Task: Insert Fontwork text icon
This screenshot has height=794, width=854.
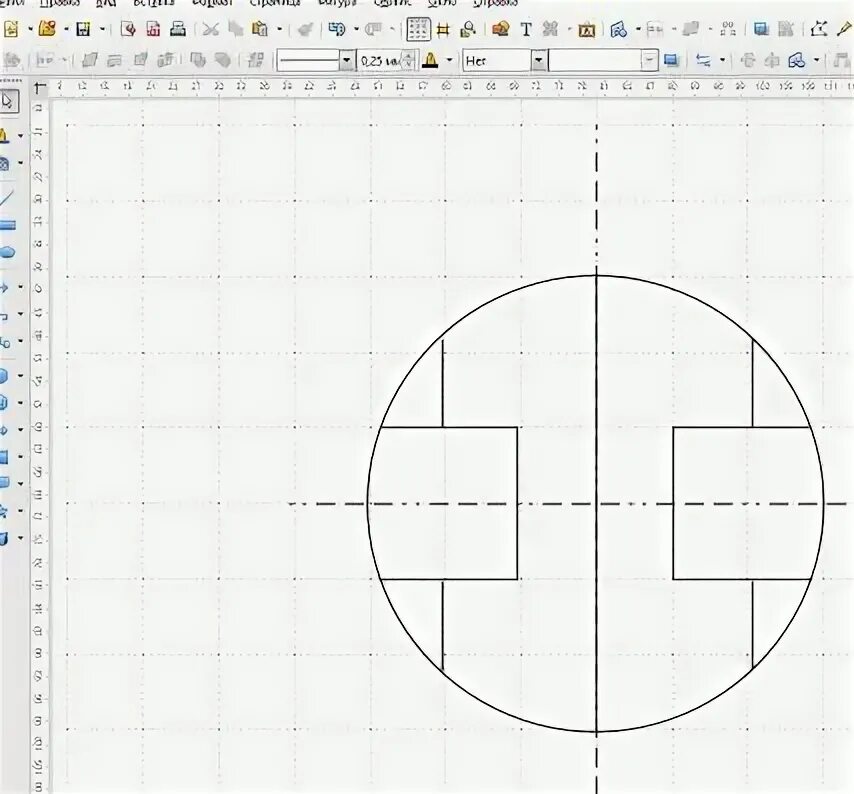Action: coord(587,29)
